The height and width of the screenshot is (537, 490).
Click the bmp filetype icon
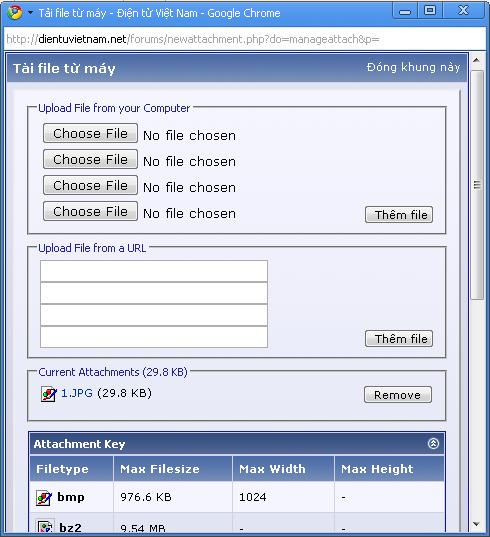[x=44, y=498]
